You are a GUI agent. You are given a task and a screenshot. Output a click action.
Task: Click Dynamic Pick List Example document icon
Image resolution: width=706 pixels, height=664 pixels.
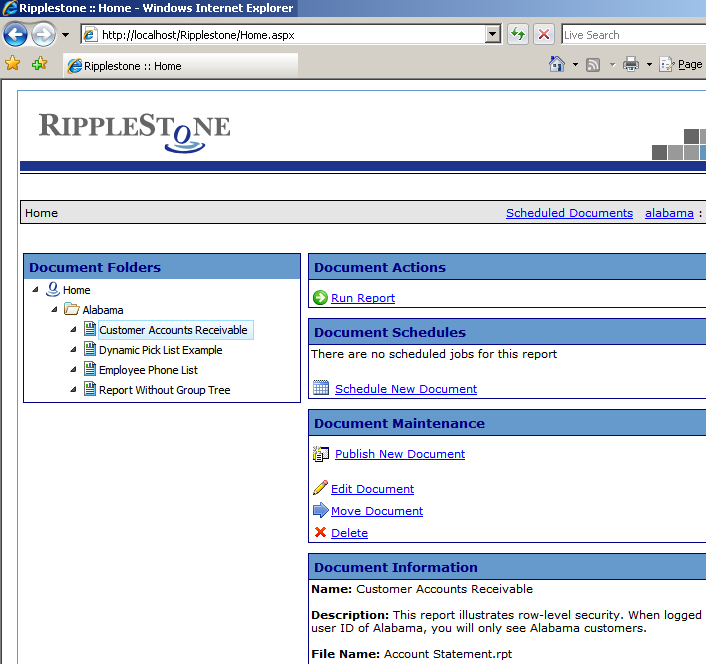click(90, 349)
